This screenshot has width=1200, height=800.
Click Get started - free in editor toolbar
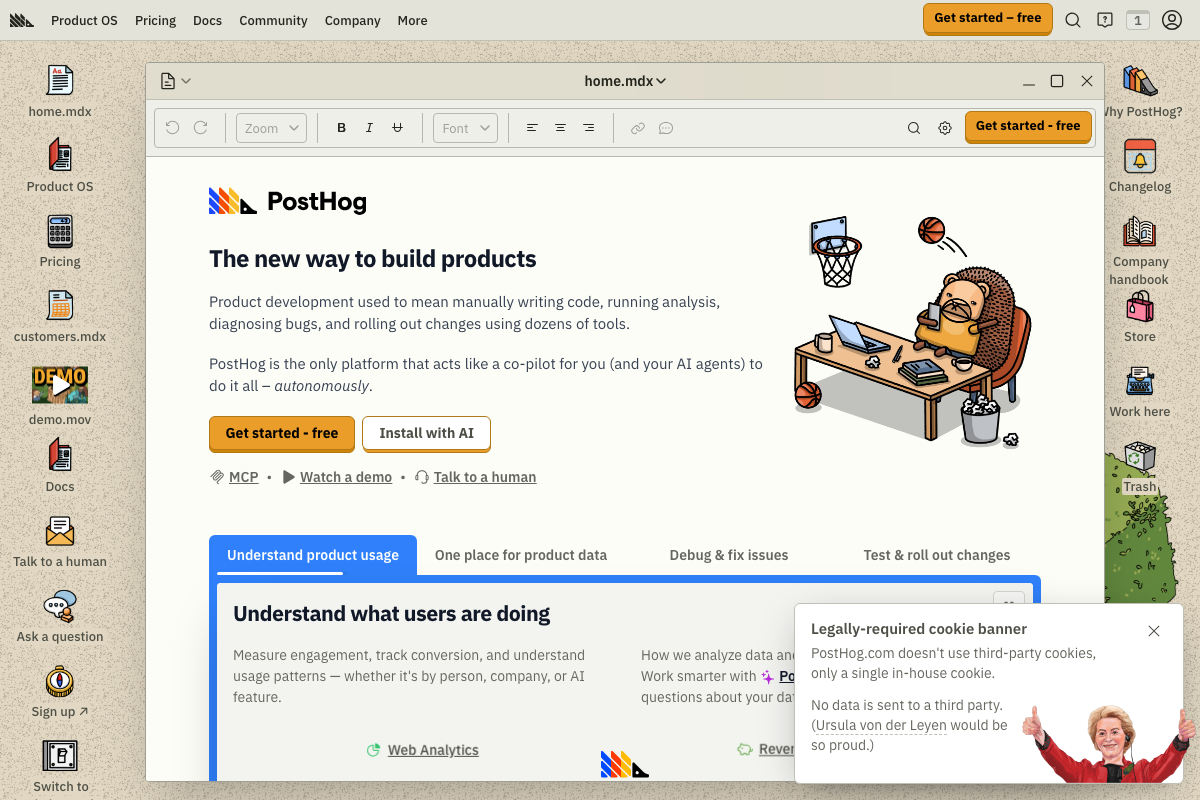(1028, 127)
